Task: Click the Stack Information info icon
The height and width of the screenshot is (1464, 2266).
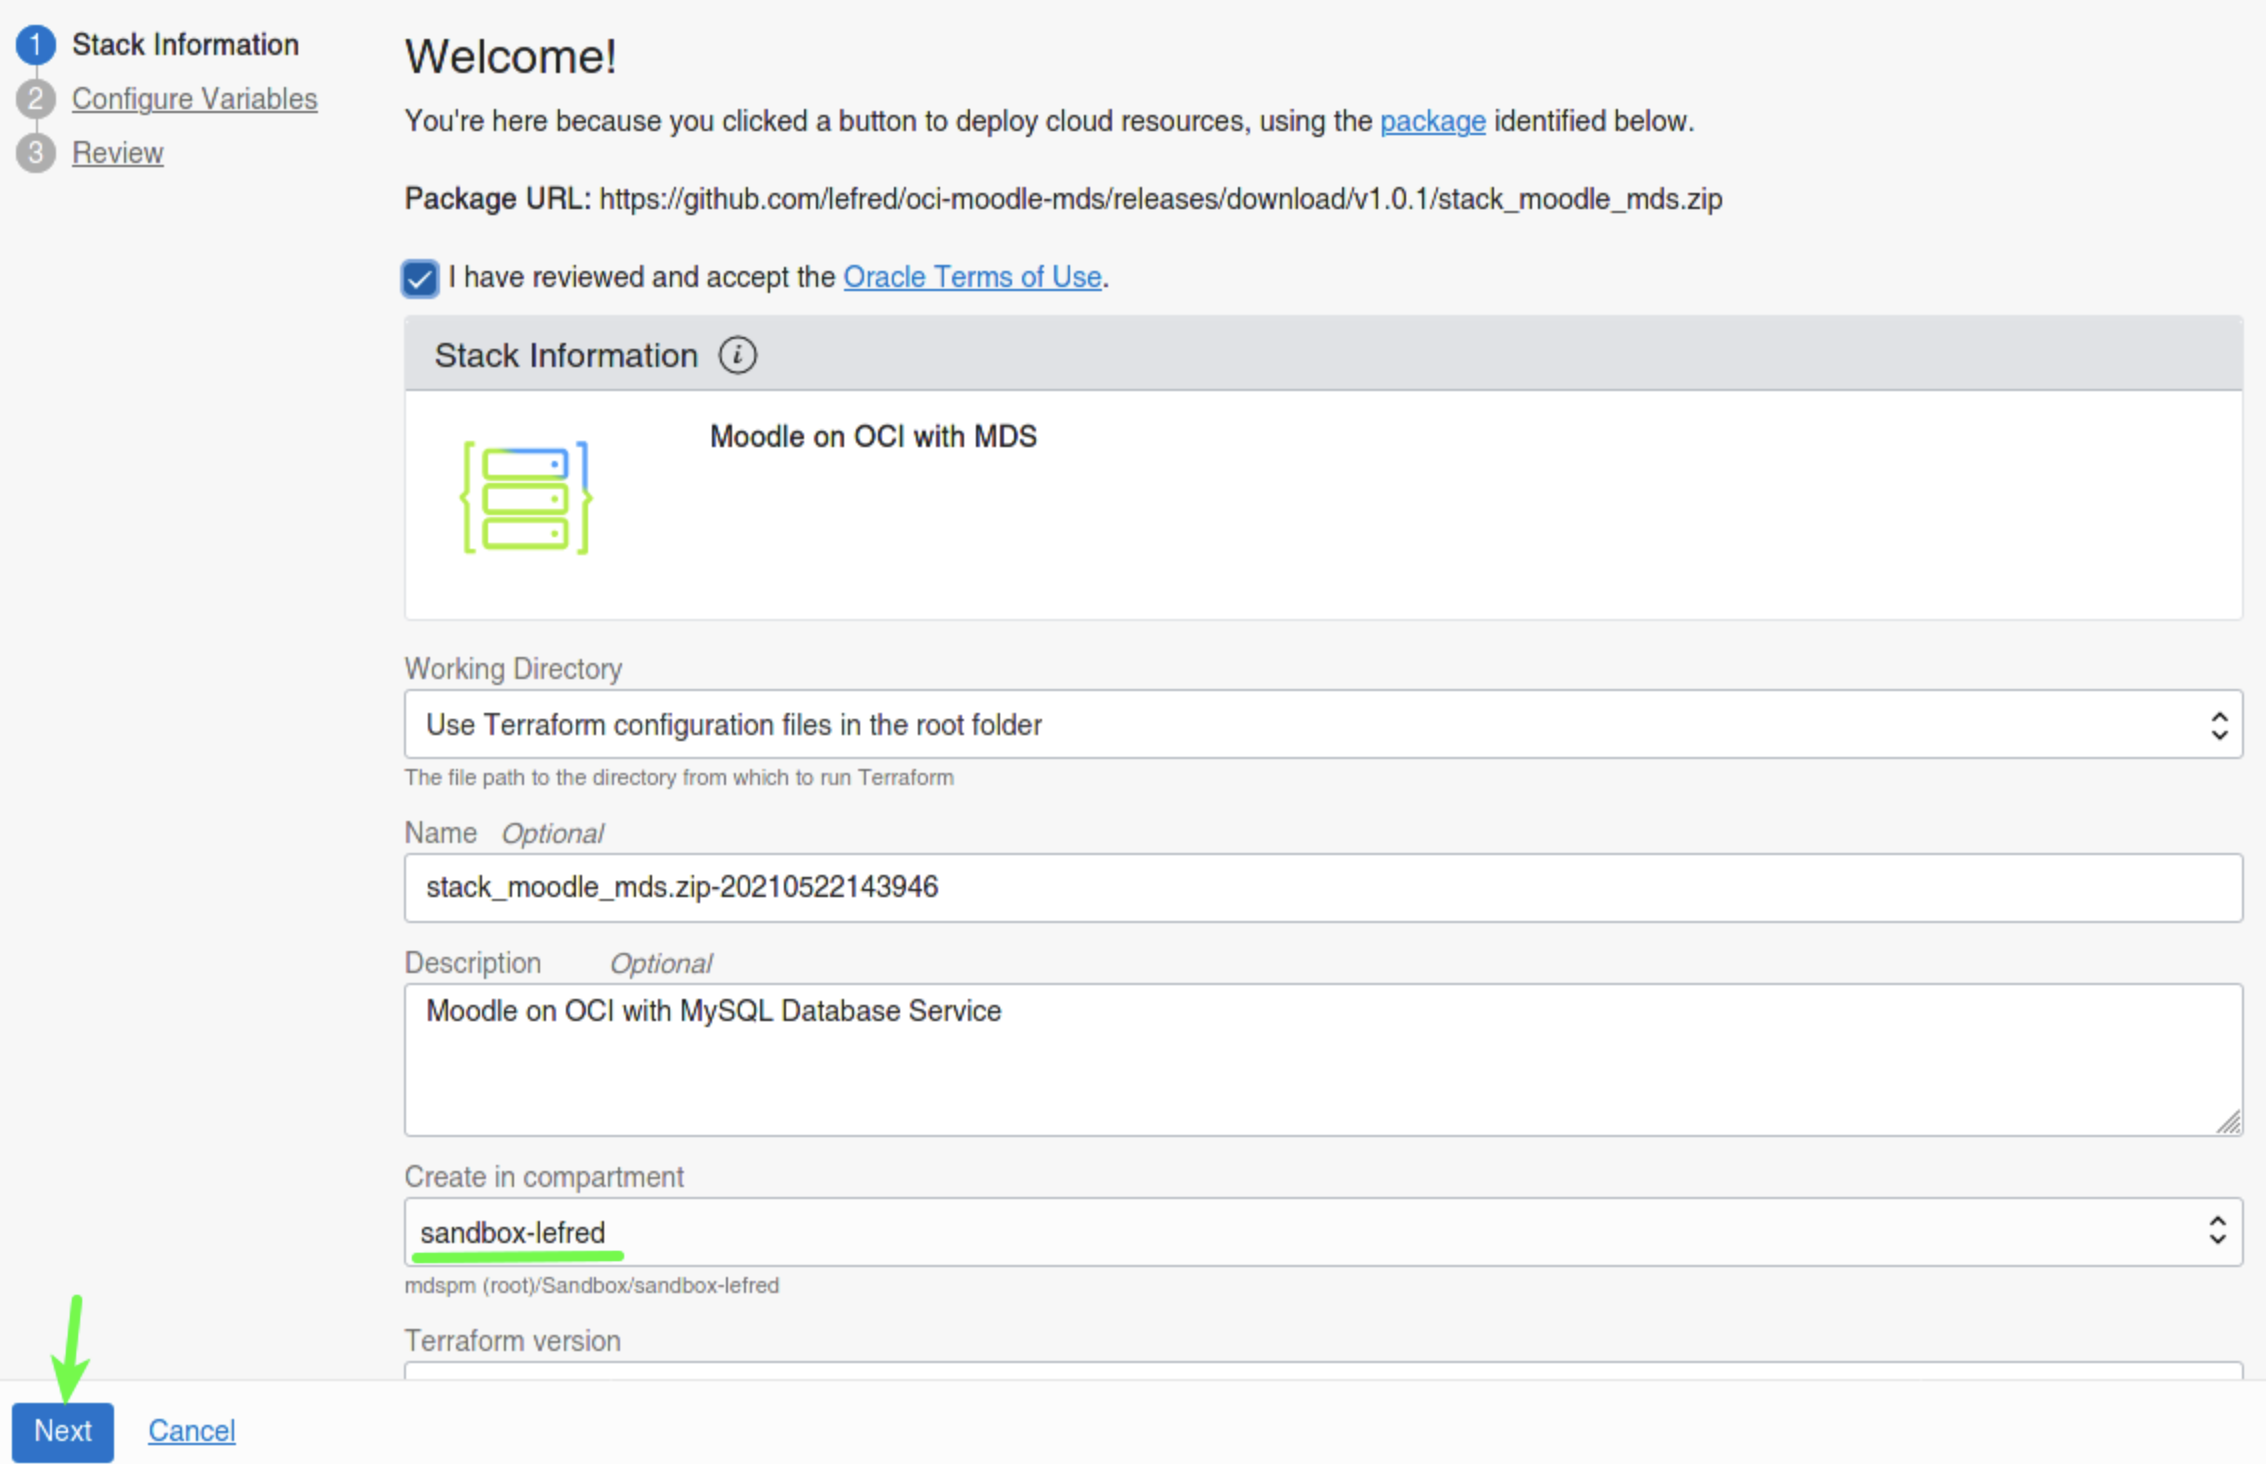Action: (737, 355)
